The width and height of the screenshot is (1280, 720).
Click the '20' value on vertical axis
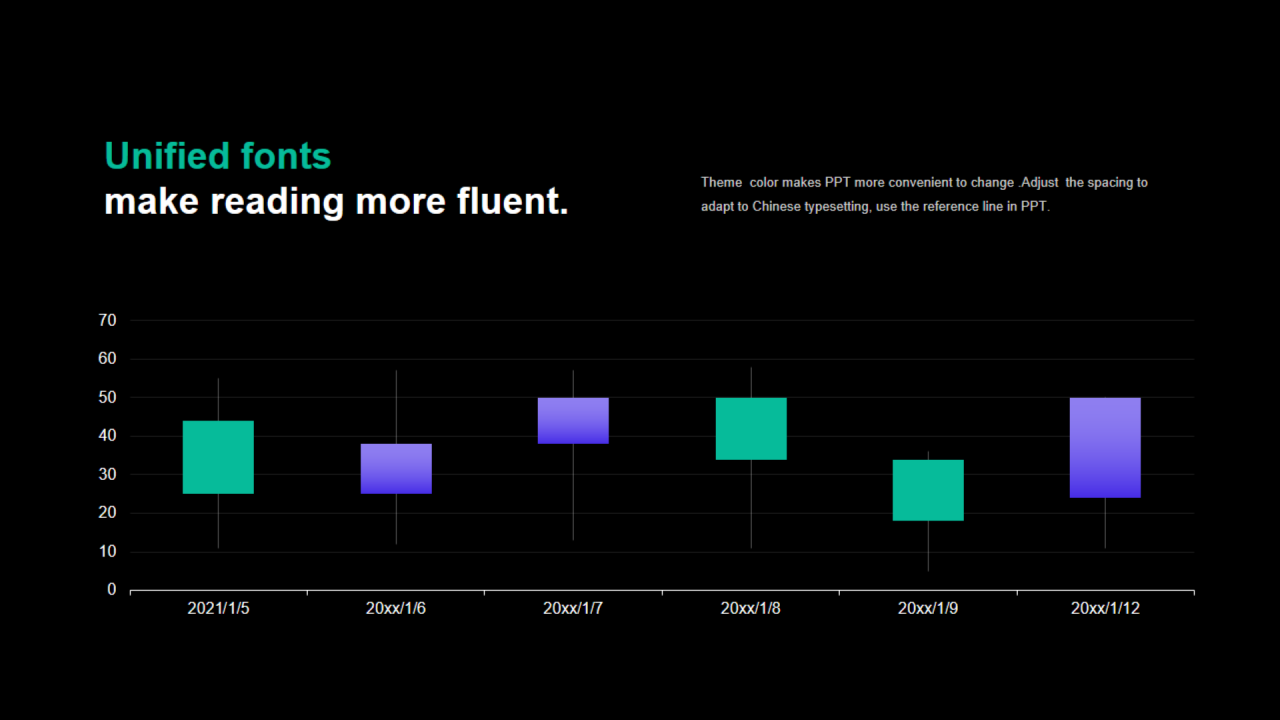click(108, 513)
